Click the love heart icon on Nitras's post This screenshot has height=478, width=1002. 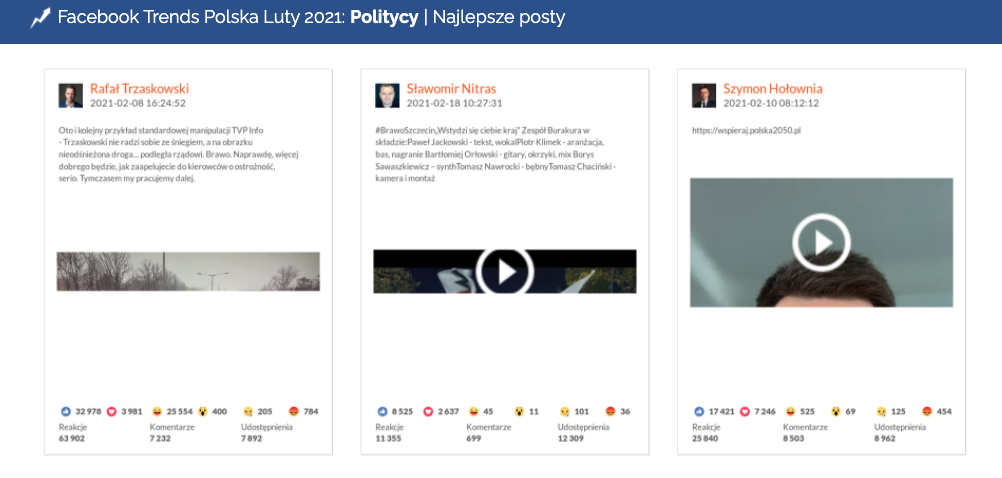(428, 411)
